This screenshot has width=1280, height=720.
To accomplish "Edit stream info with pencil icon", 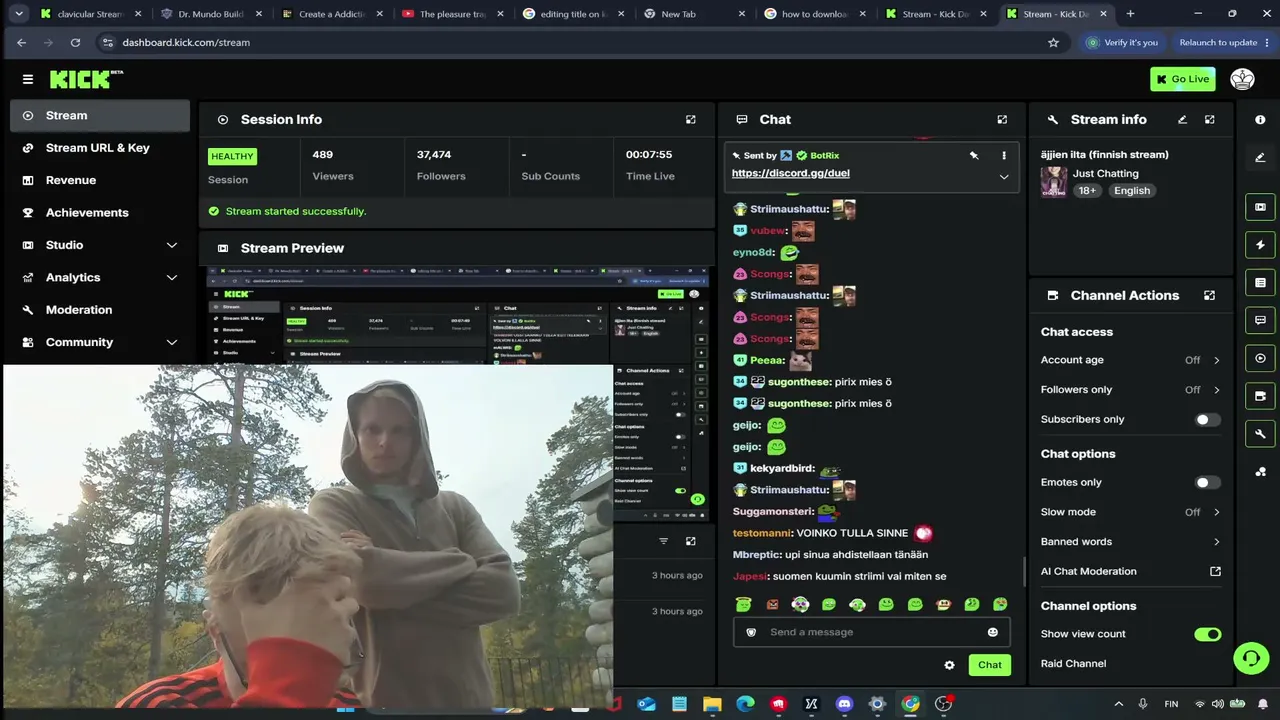I will [1182, 119].
